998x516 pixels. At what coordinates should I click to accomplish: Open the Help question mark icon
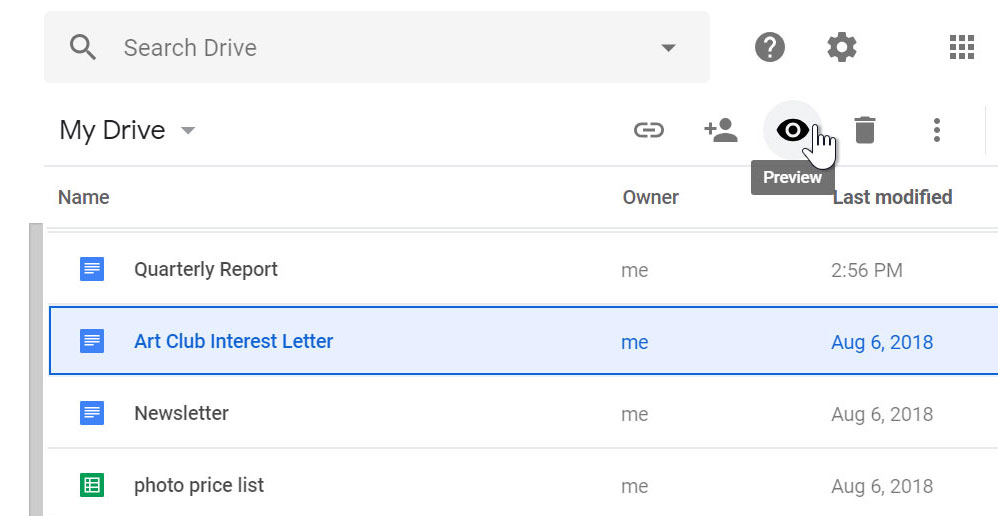coord(770,47)
